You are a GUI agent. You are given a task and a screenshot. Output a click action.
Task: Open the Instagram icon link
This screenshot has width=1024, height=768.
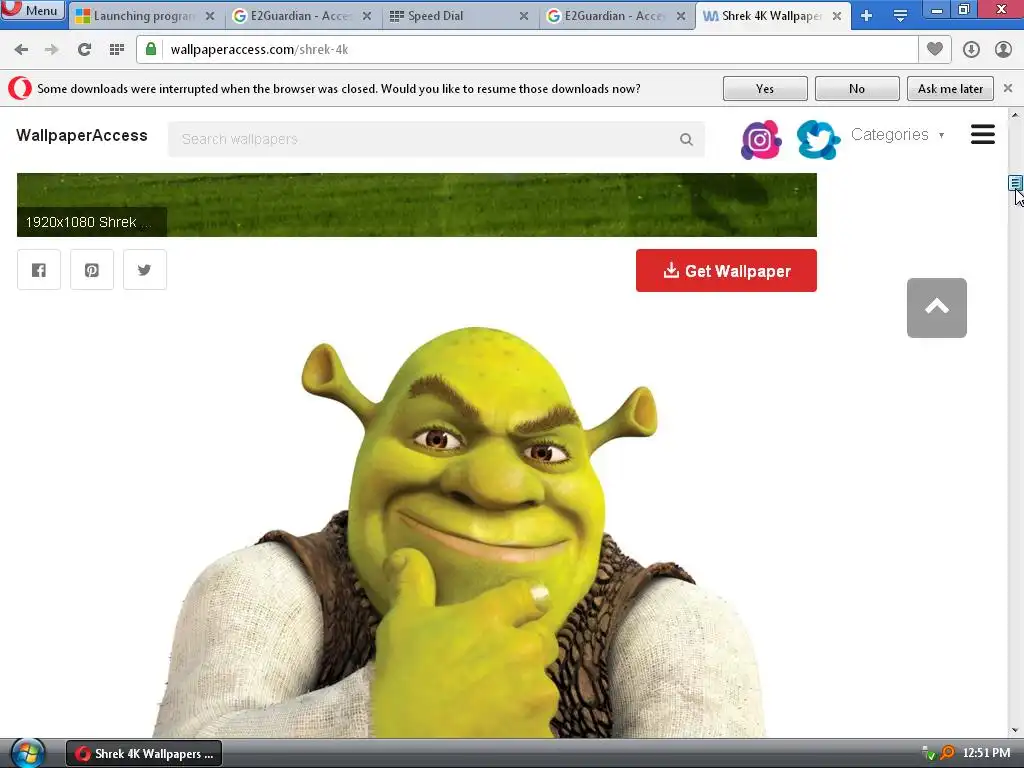point(761,140)
